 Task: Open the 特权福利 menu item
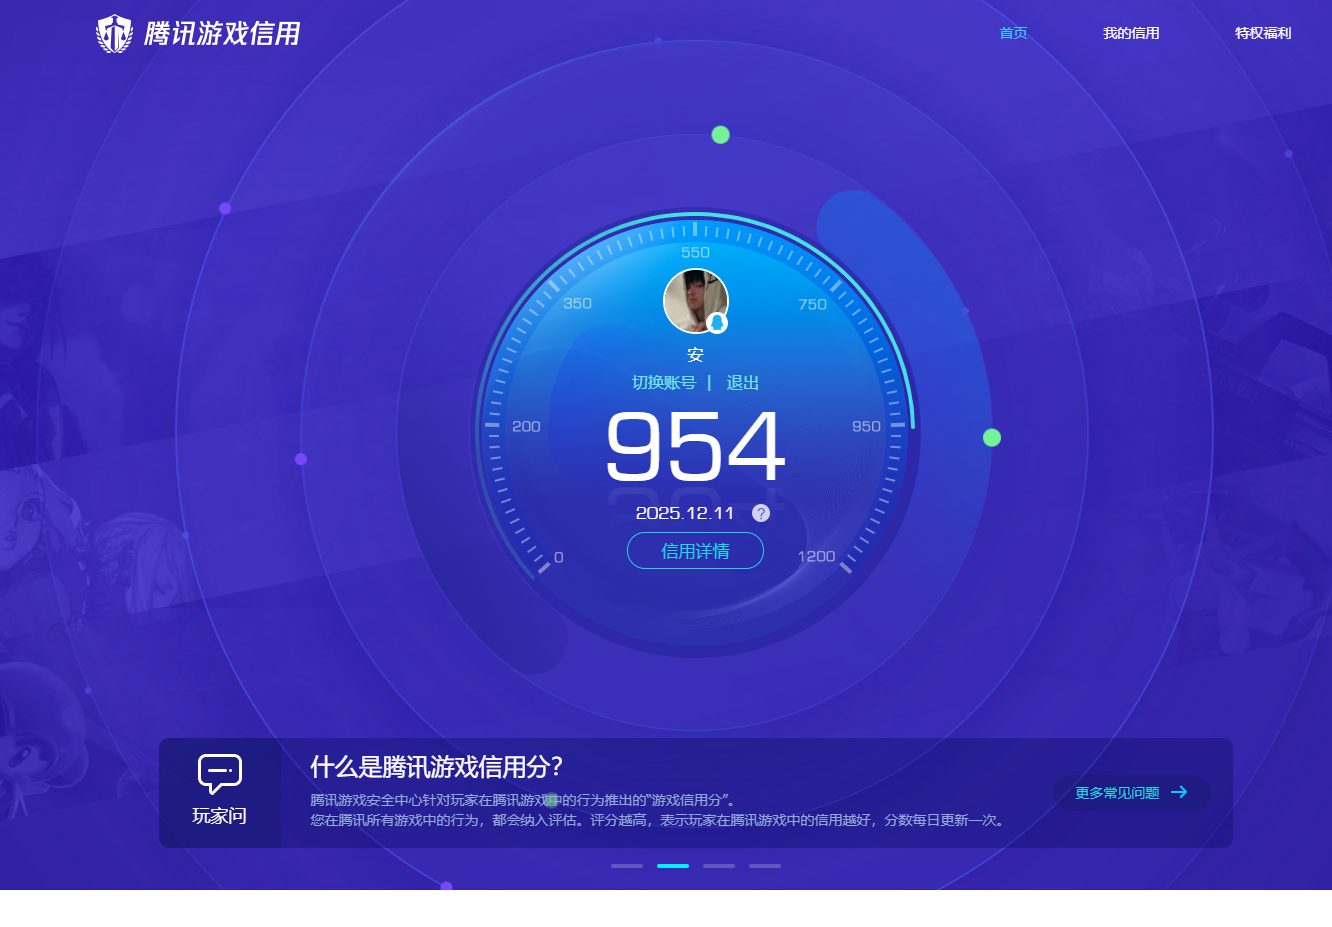point(1262,32)
